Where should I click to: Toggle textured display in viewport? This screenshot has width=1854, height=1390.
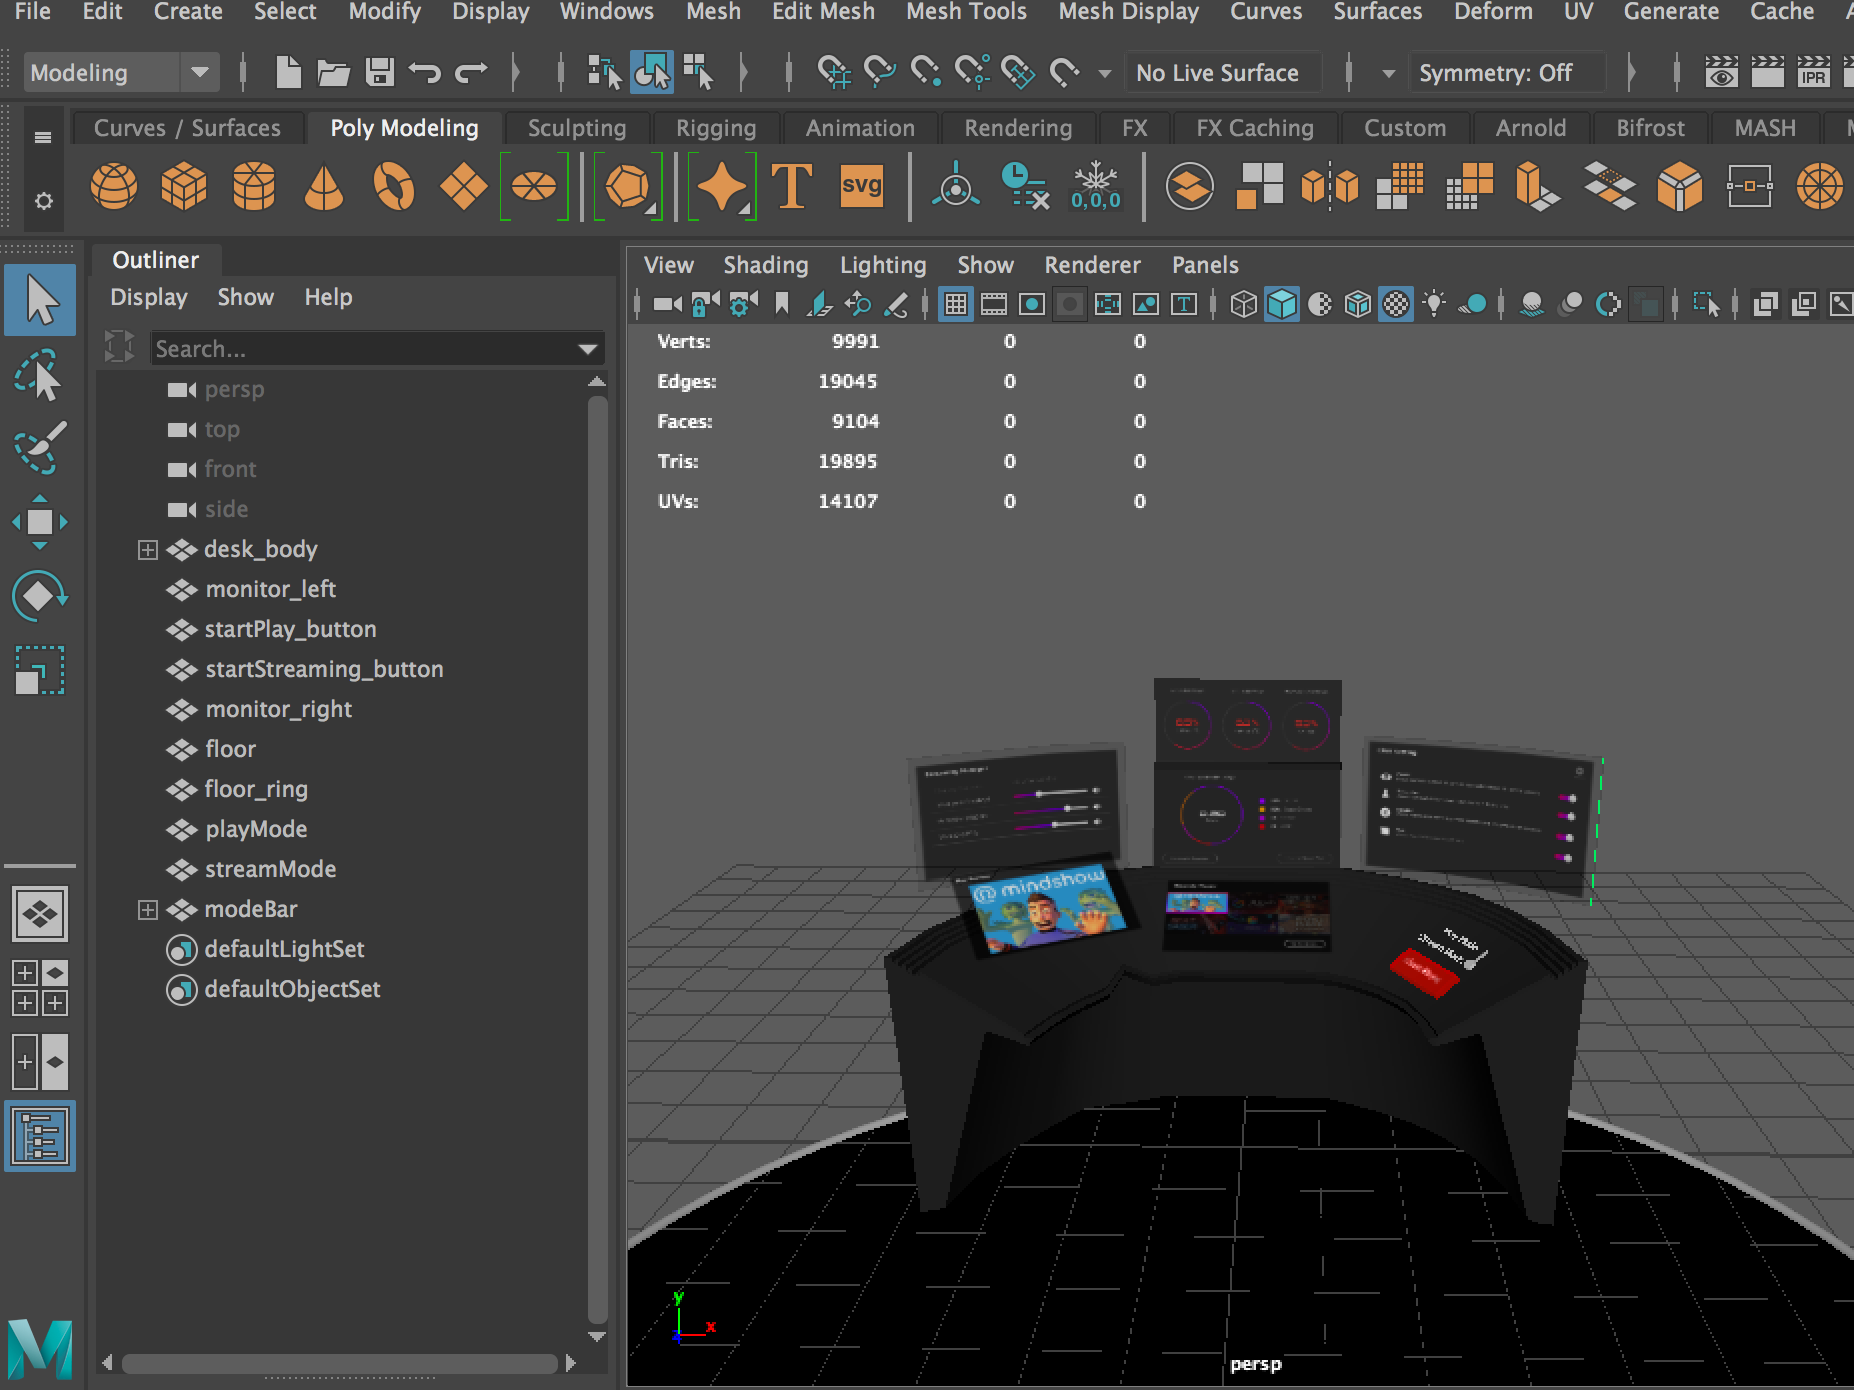[x=1396, y=304]
